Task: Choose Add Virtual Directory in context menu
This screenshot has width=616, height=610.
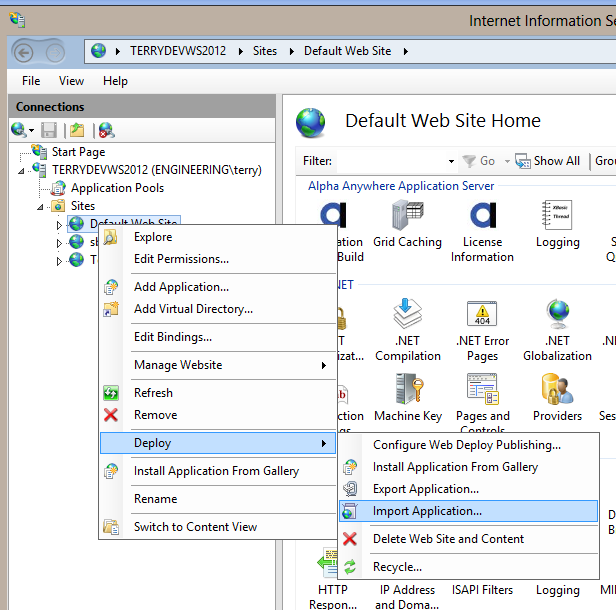Action: [x=218, y=309]
